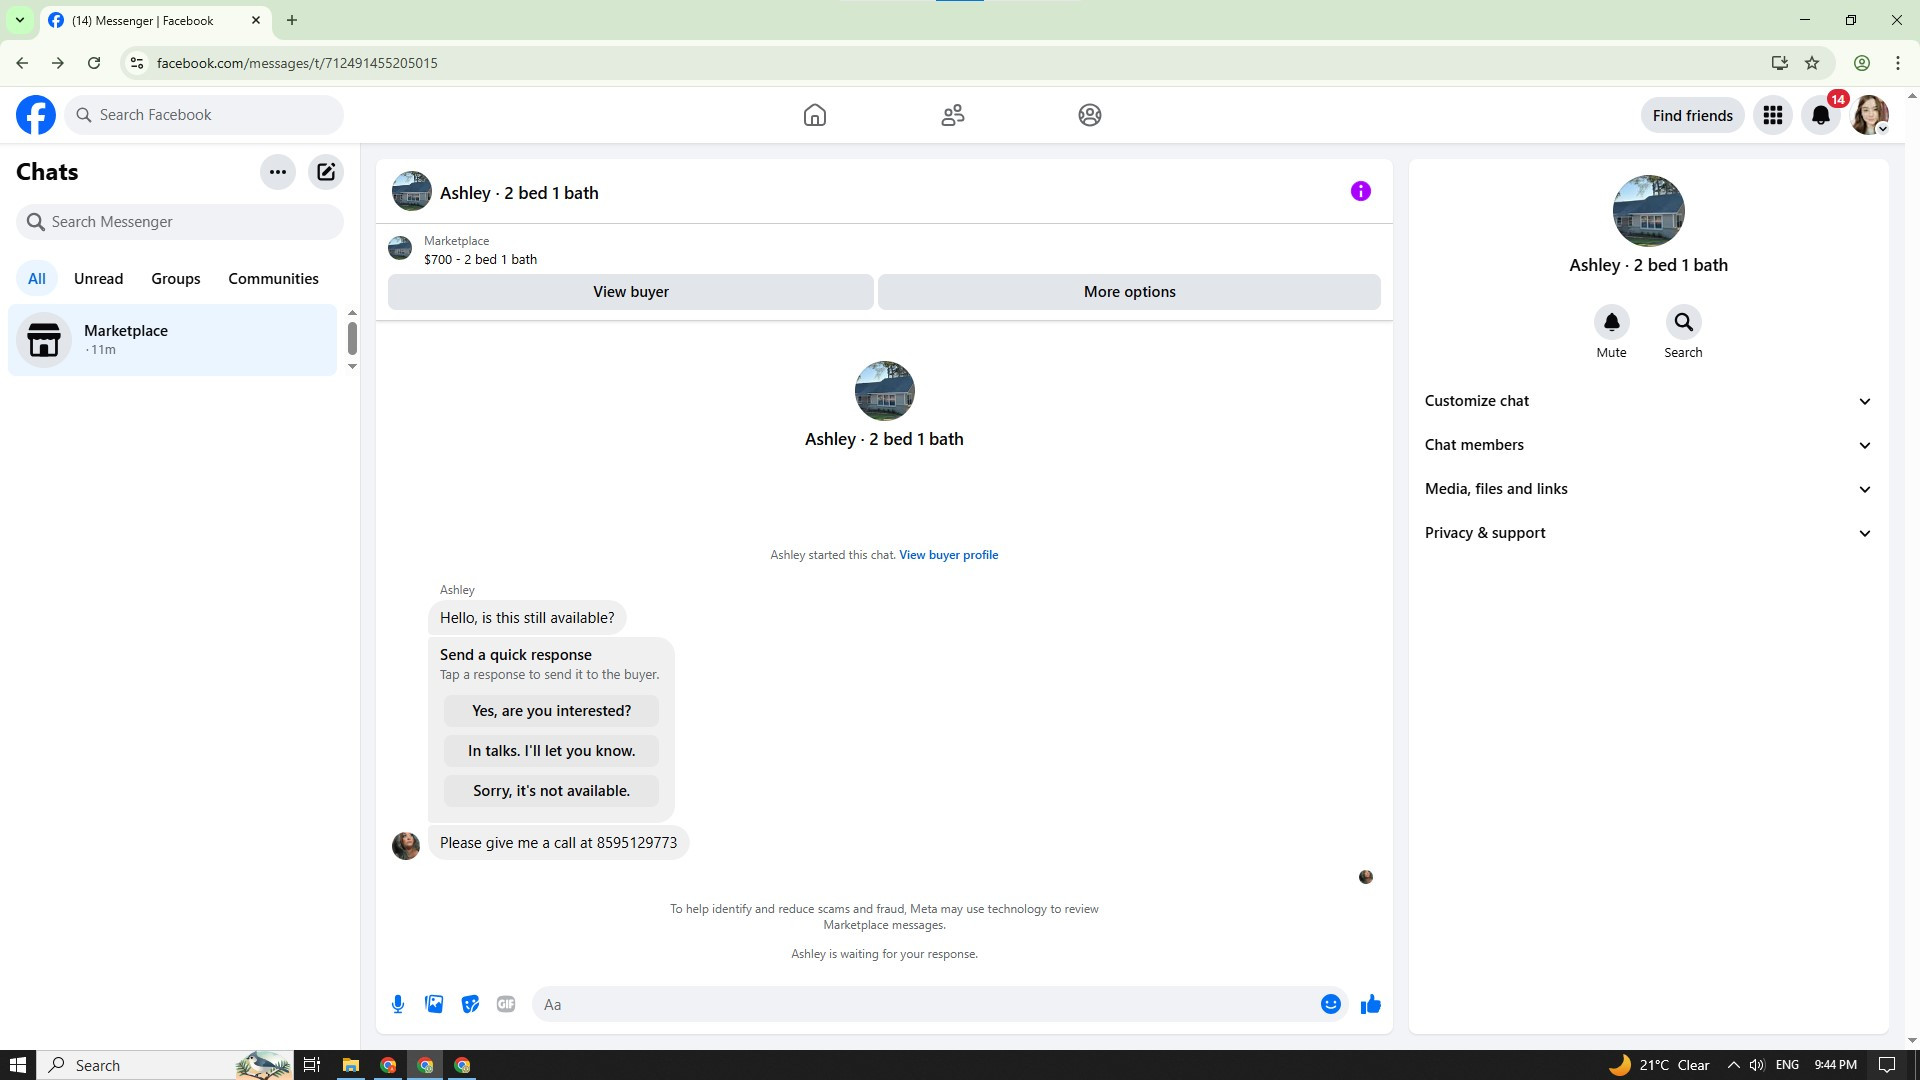Send a thumbs-up like
Image resolution: width=1920 pixels, height=1080 pixels.
coord(1370,1004)
